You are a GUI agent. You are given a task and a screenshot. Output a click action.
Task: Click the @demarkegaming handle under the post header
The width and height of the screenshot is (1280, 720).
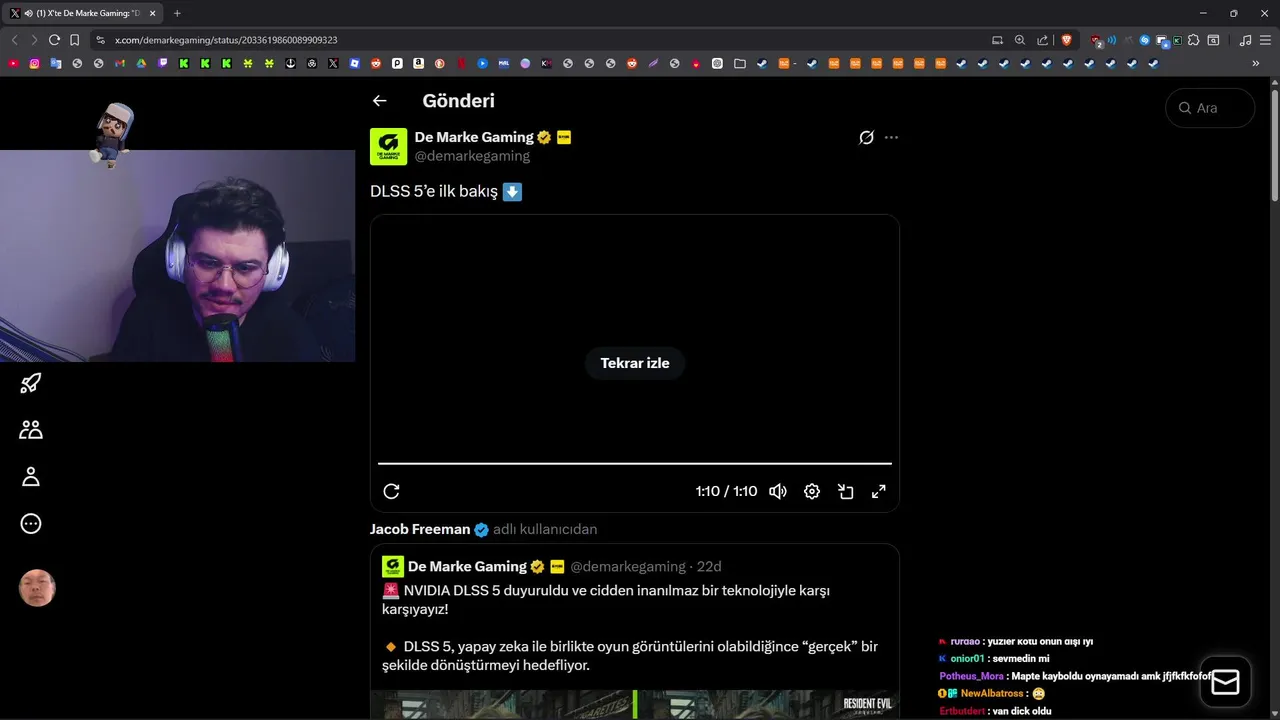(x=472, y=156)
